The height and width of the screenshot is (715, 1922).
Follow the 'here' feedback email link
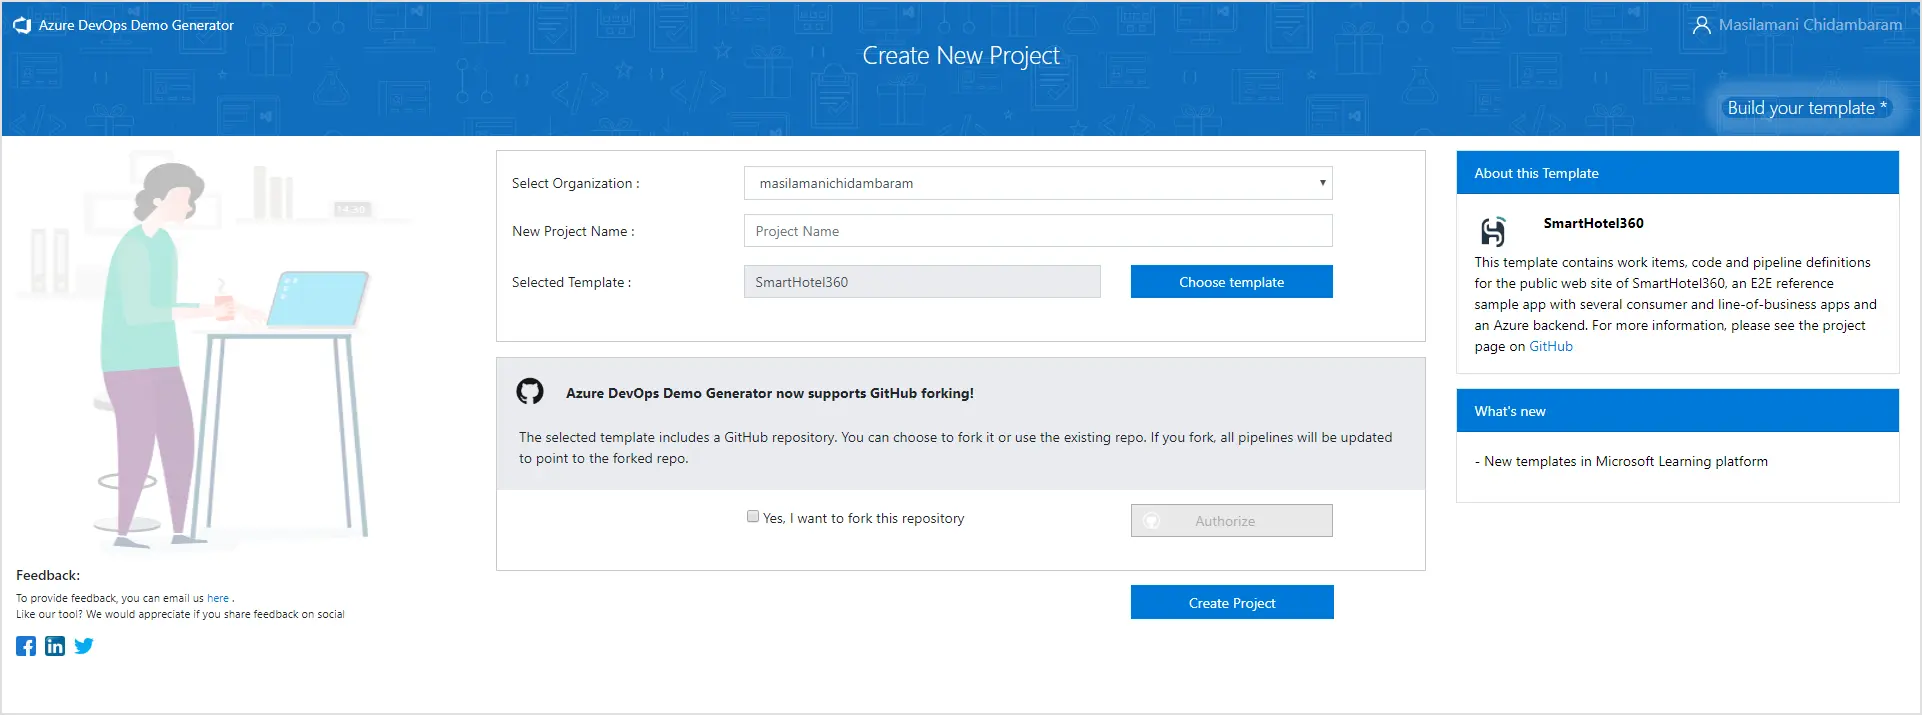click(218, 598)
